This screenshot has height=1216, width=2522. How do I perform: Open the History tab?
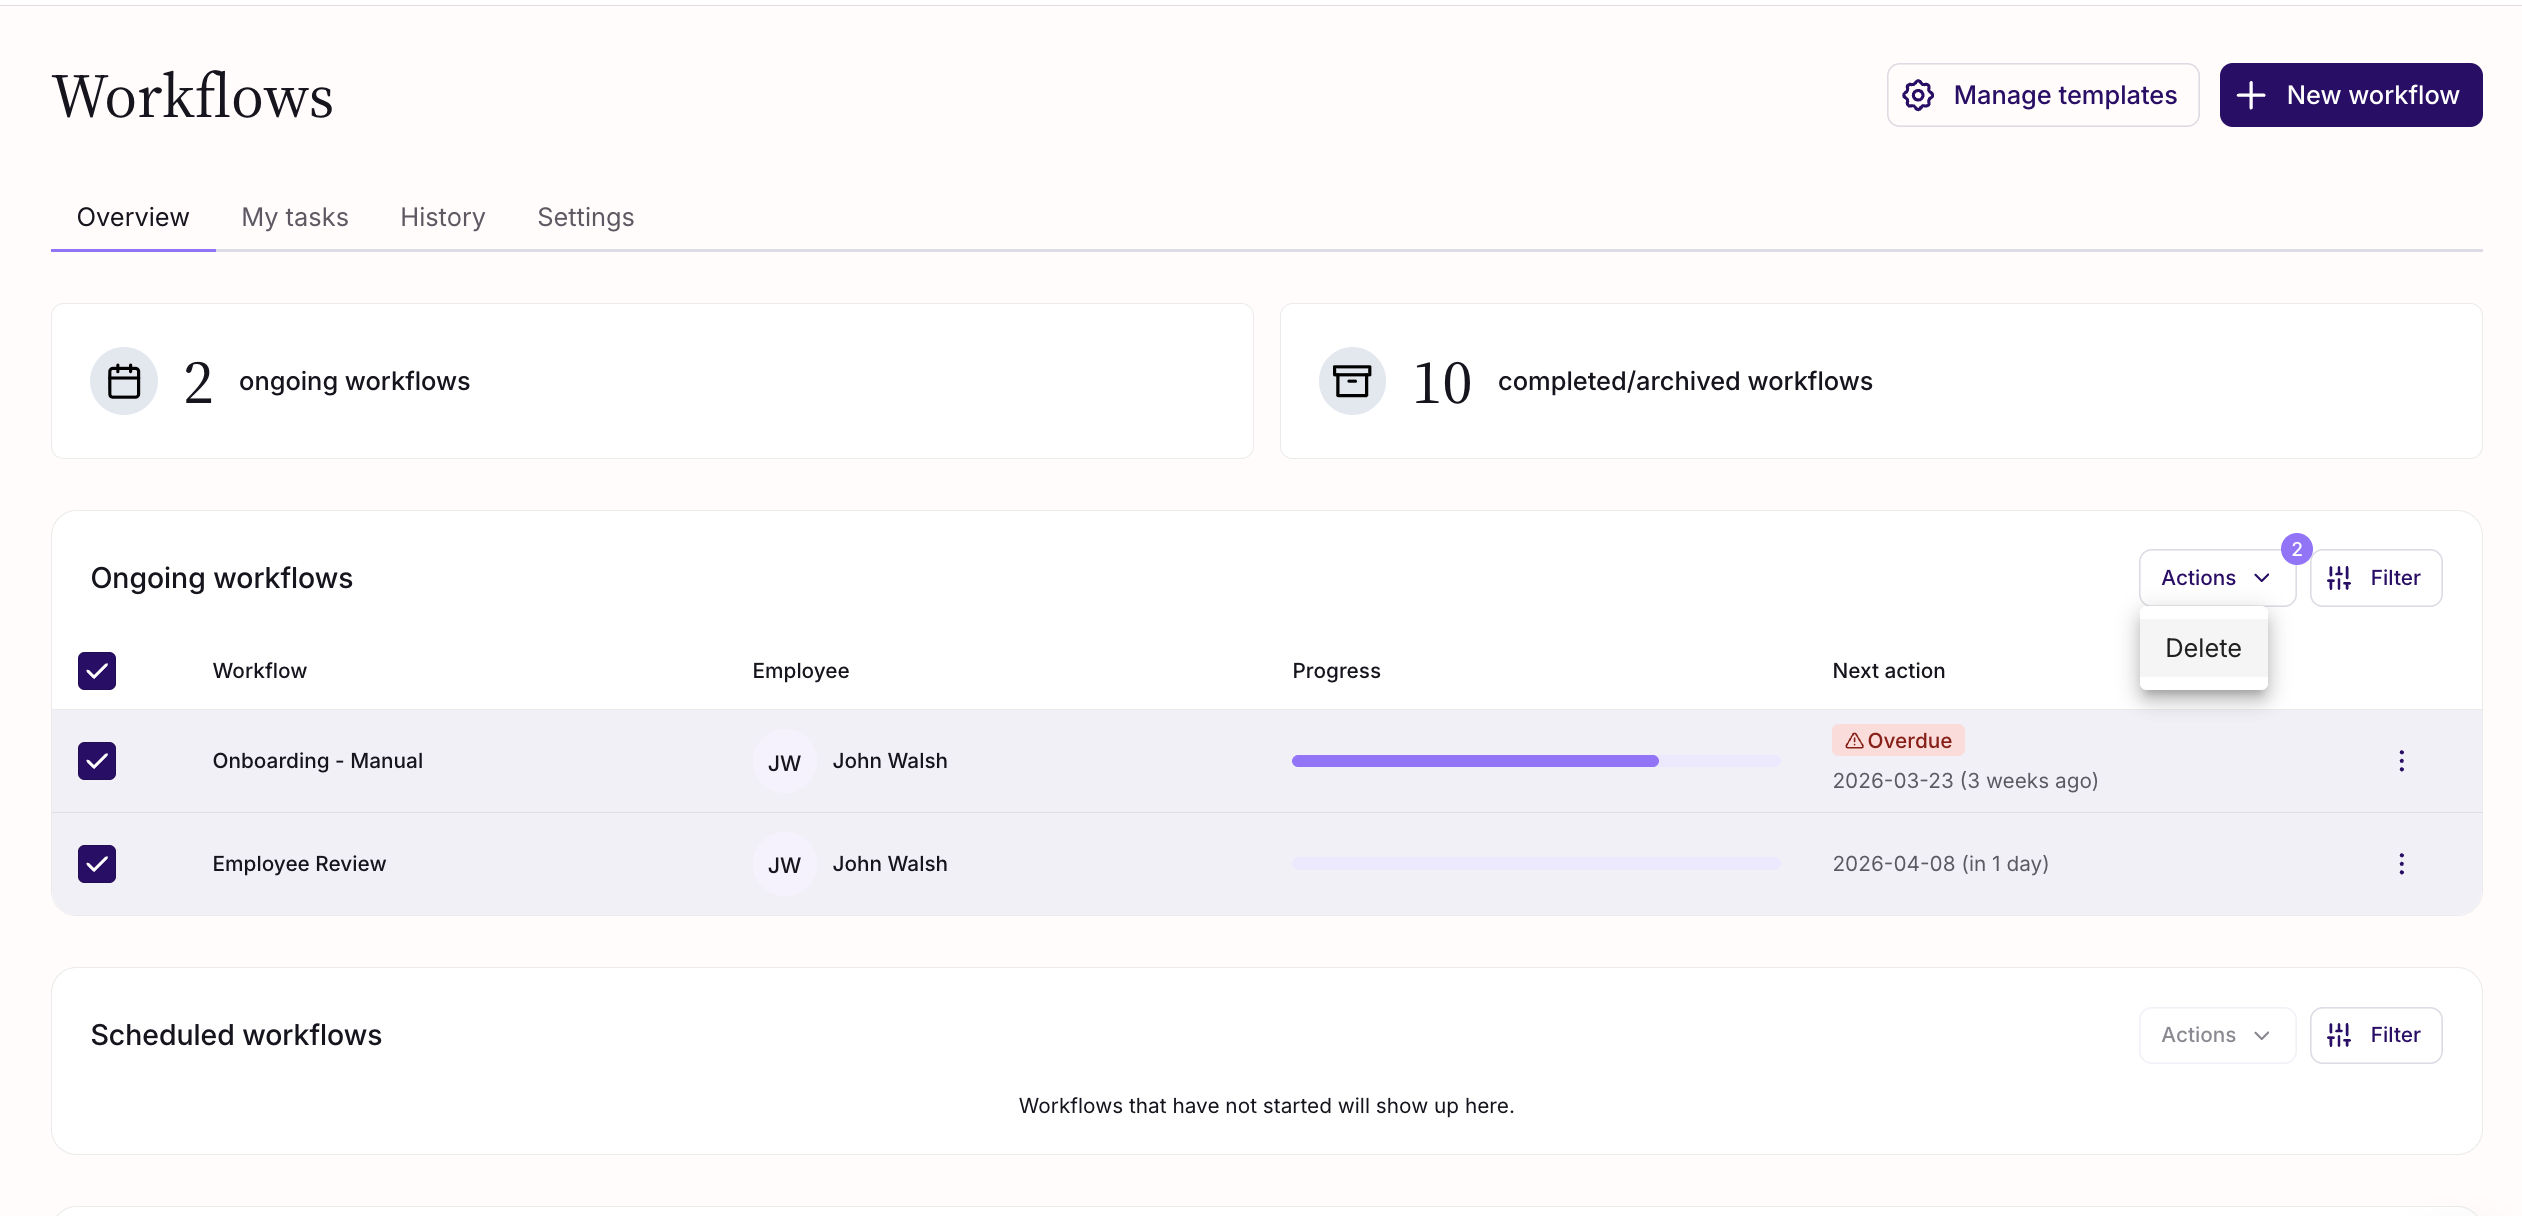point(442,217)
